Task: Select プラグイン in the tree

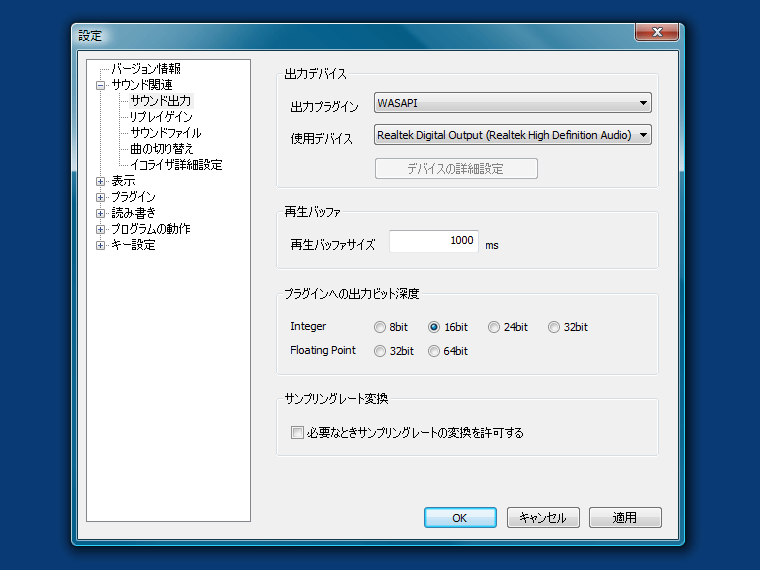Action: pyautogui.click(x=133, y=197)
